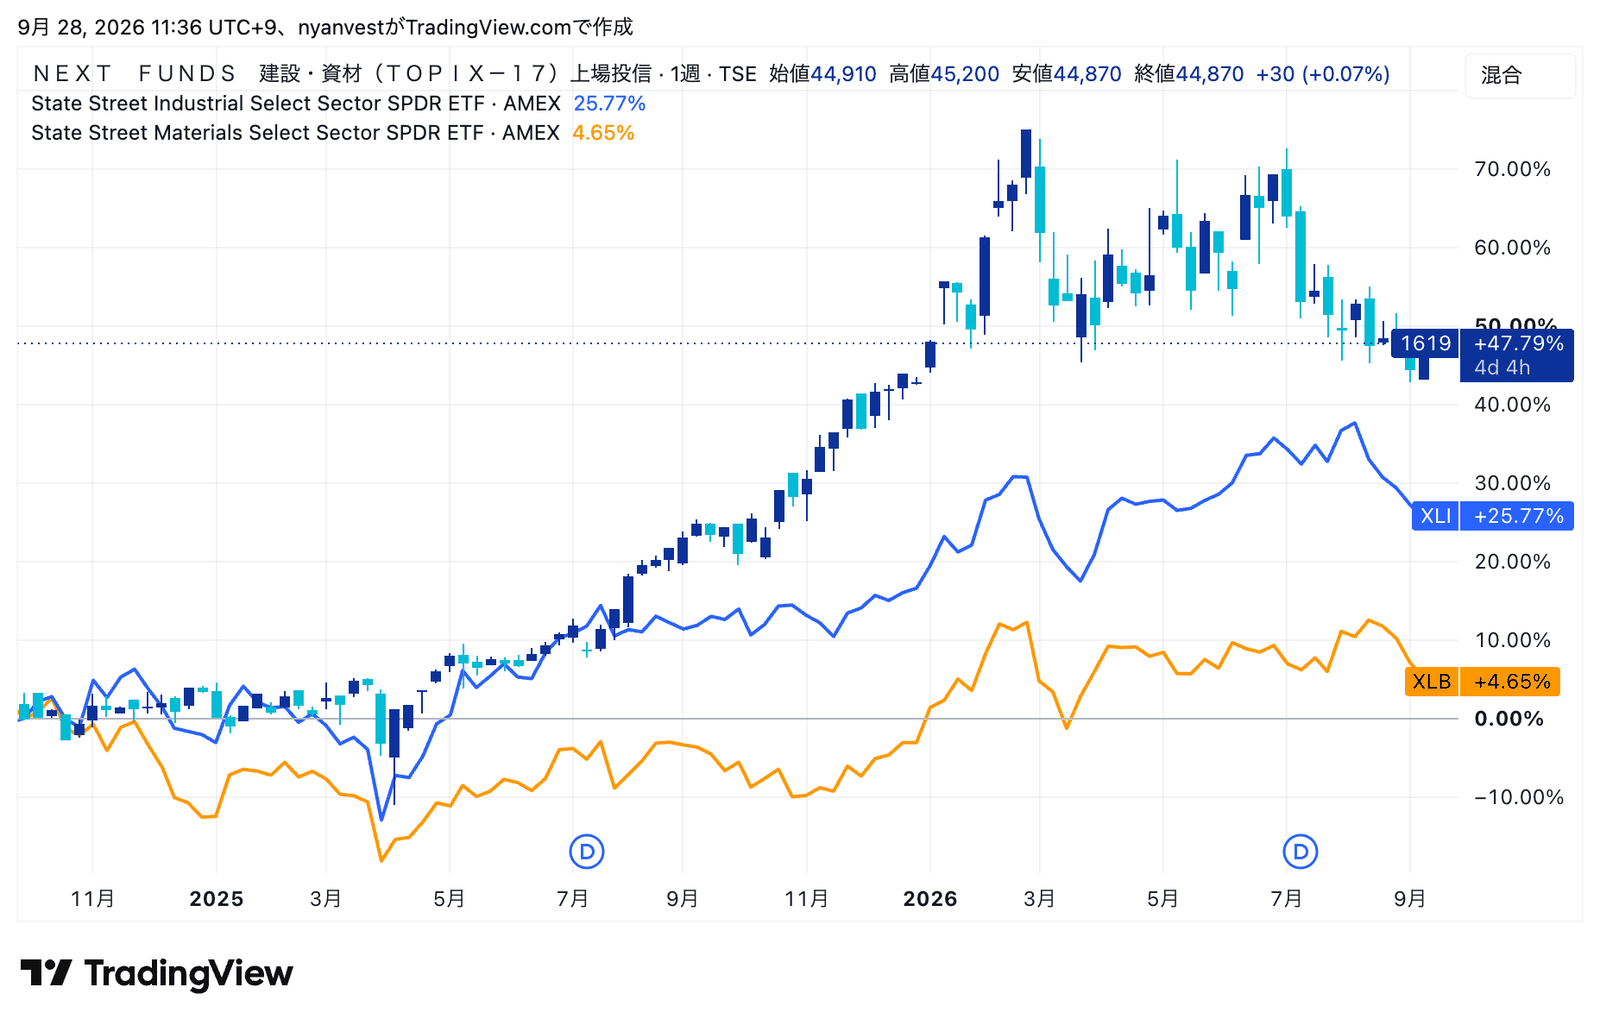Click the 1619 symbol price label
This screenshot has height=1025, width=1600.
tap(1425, 343)
